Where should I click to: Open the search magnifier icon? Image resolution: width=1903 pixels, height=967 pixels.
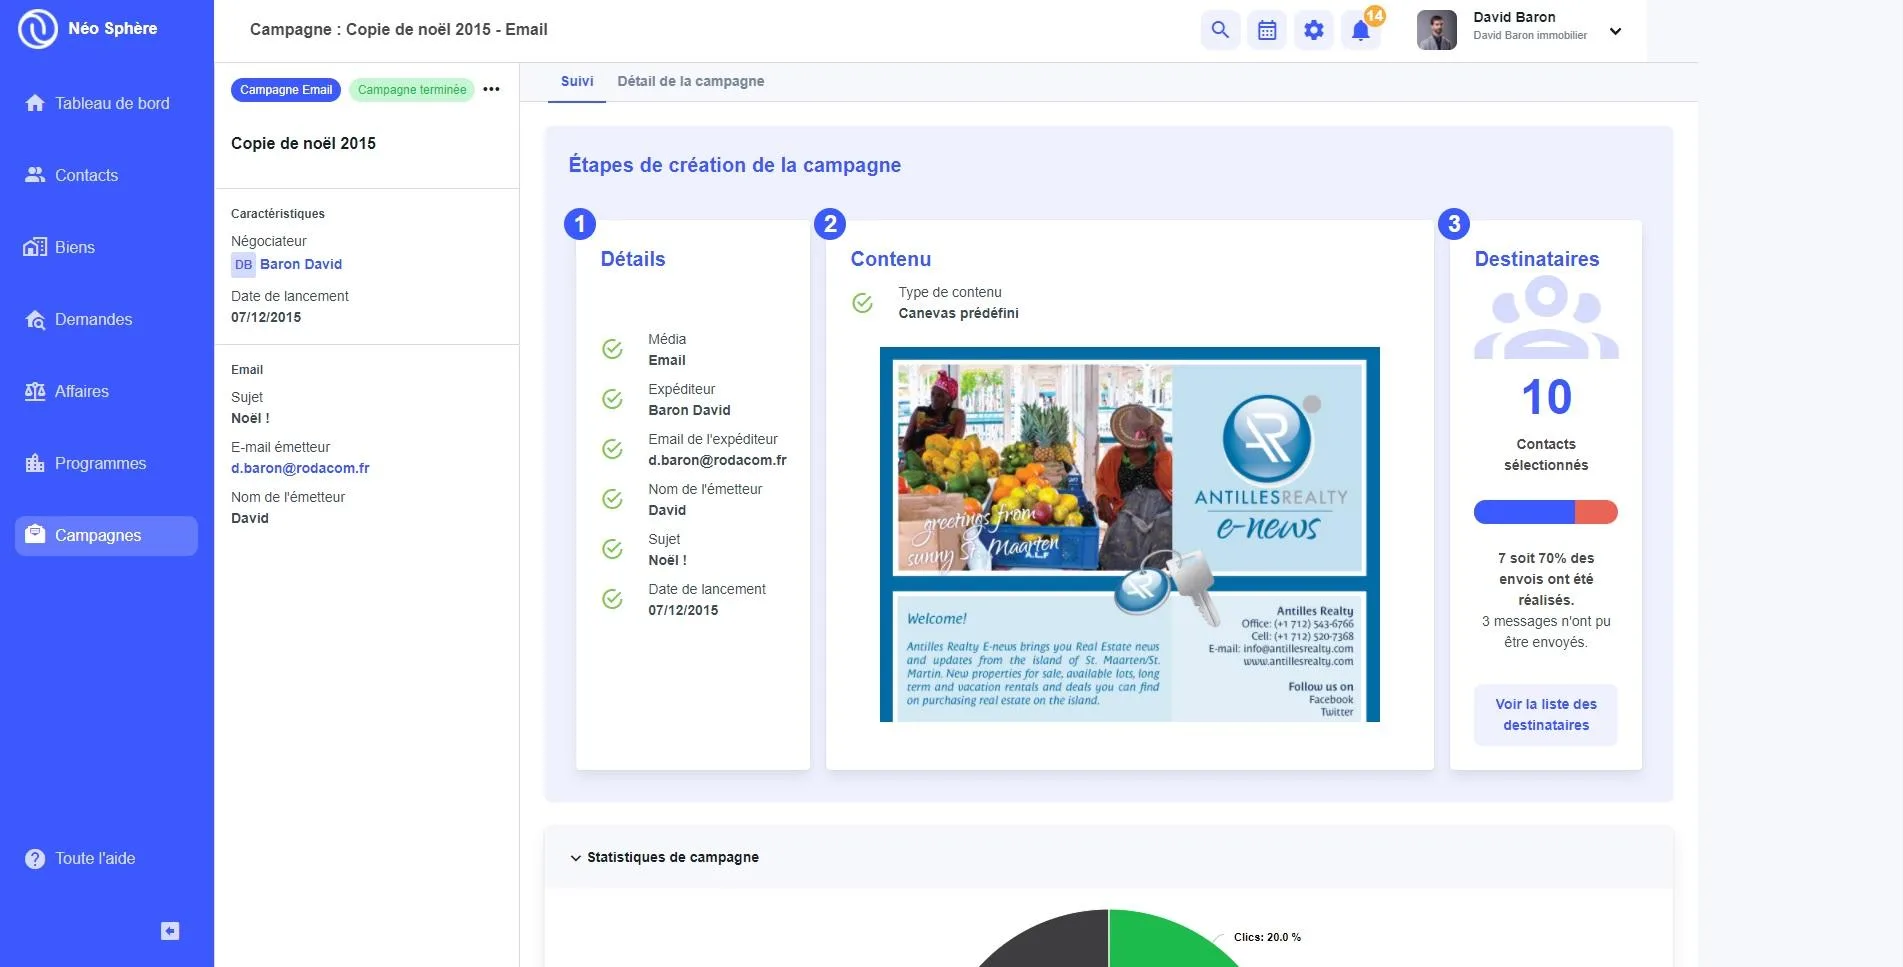[1220, 30]
